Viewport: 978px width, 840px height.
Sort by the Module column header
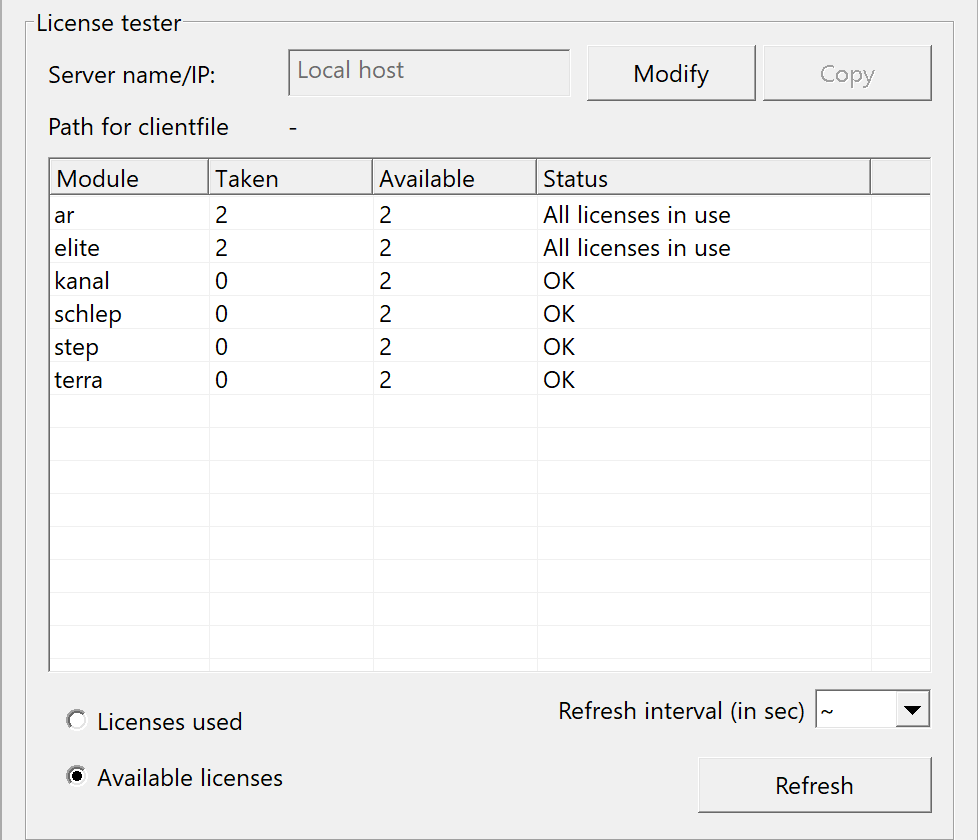coord(128,179)
